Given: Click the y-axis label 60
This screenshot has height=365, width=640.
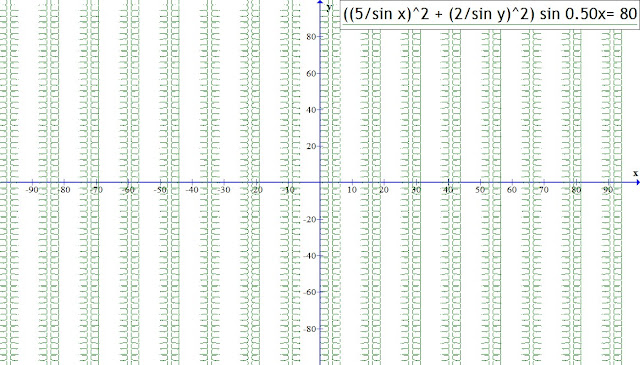Looking at the screenshot, I should point(311,73).
